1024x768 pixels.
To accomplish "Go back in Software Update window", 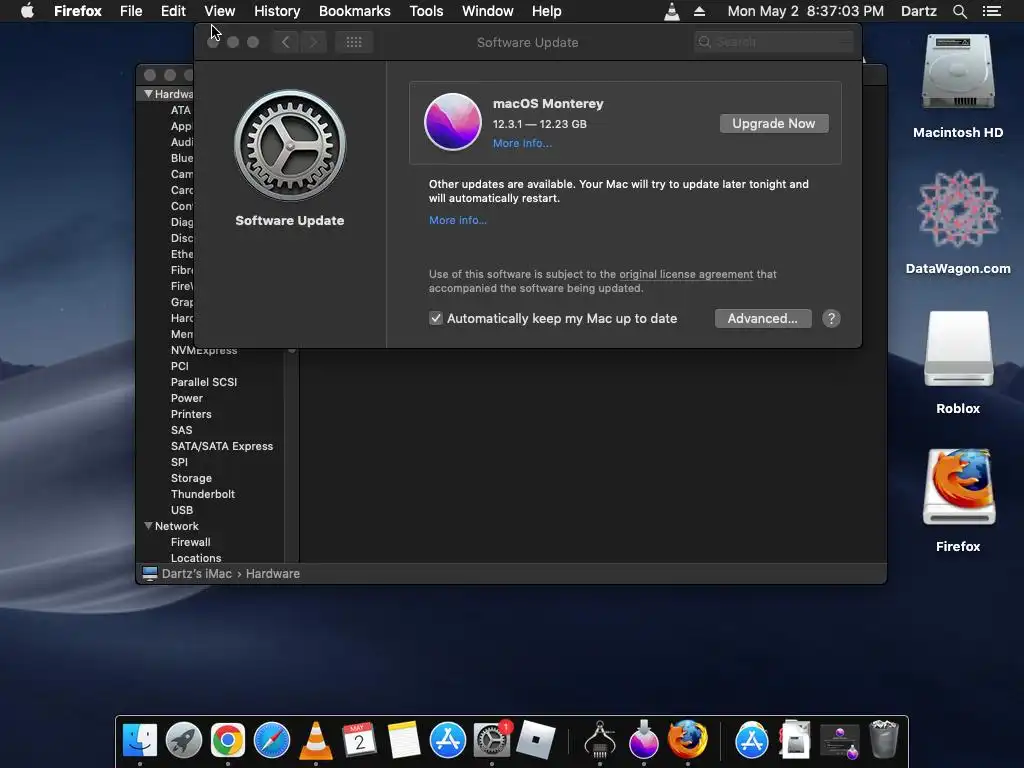I will (x=285, y=42).
